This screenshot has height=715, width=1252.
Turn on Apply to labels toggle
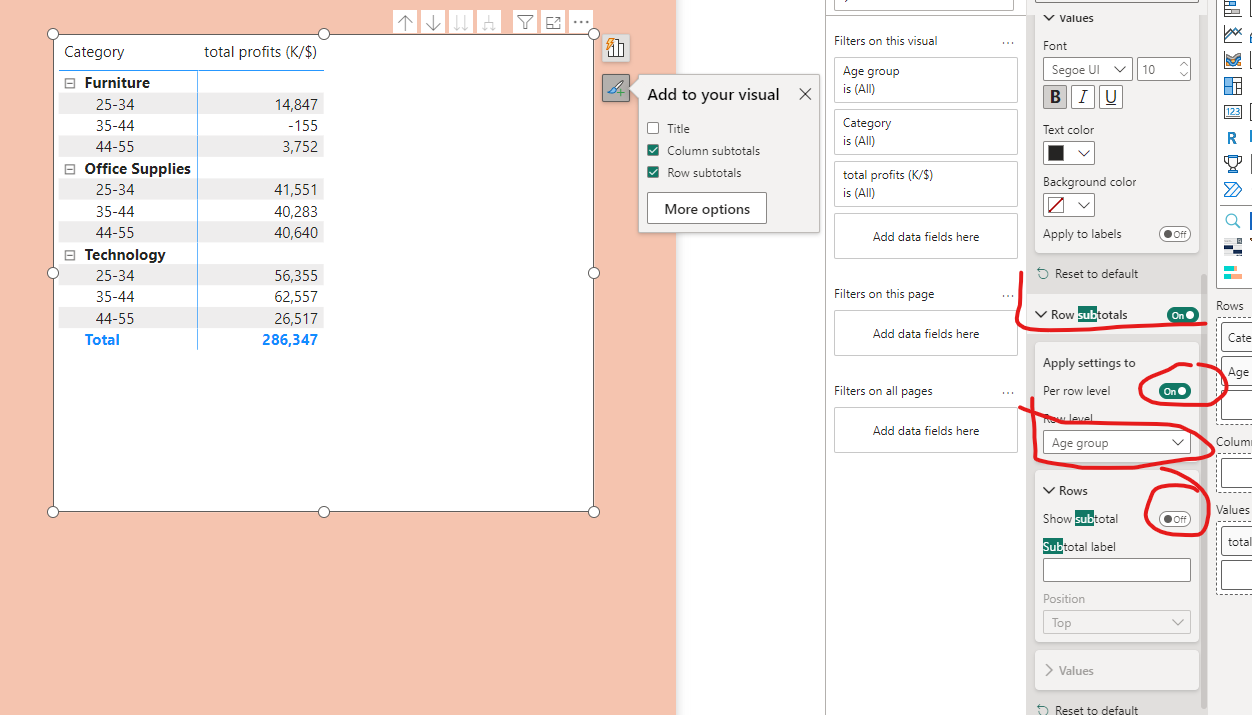tap(1175, 234)
